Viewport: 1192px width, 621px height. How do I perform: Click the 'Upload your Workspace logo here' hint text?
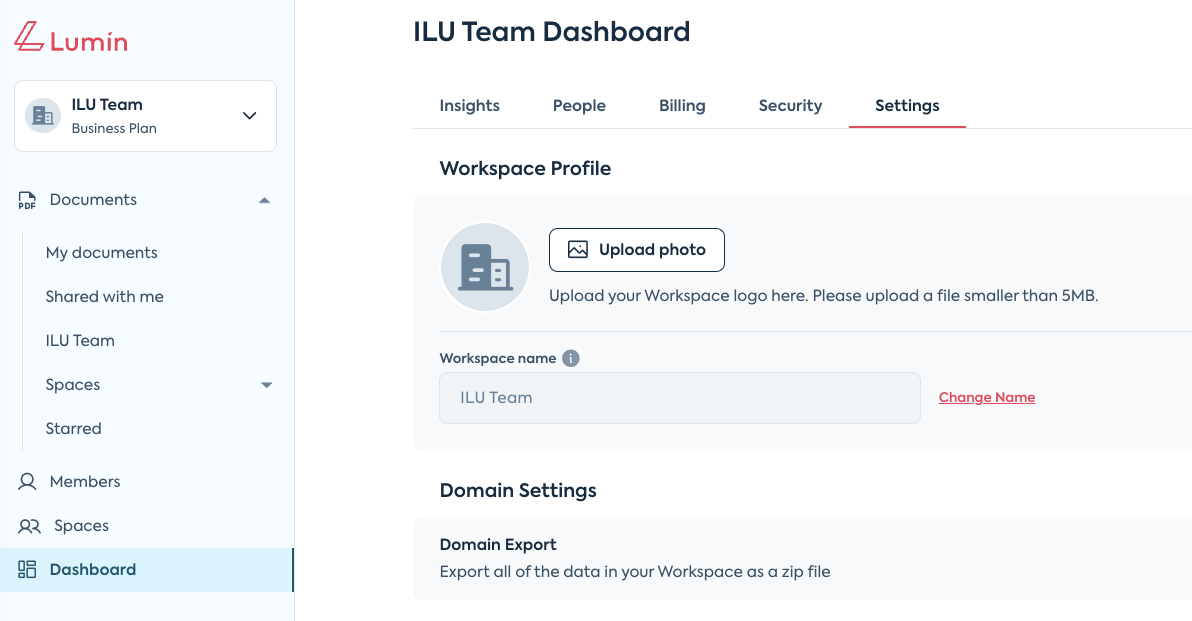pyautogui.click(x=823, y=296)
